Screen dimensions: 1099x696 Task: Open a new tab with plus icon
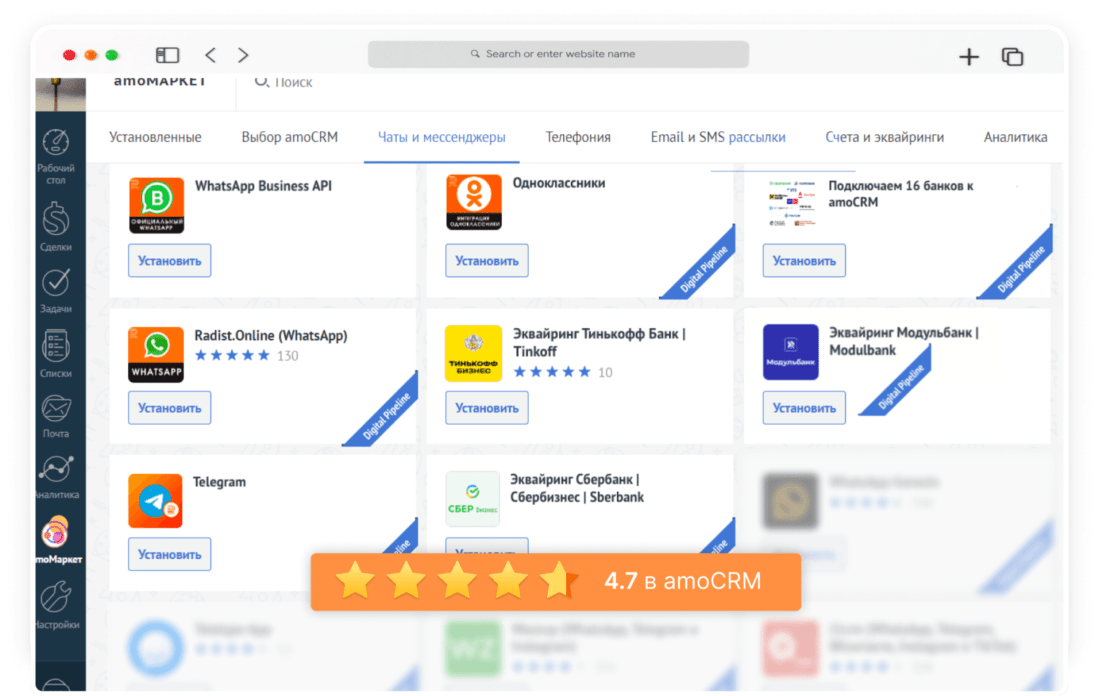969,56
